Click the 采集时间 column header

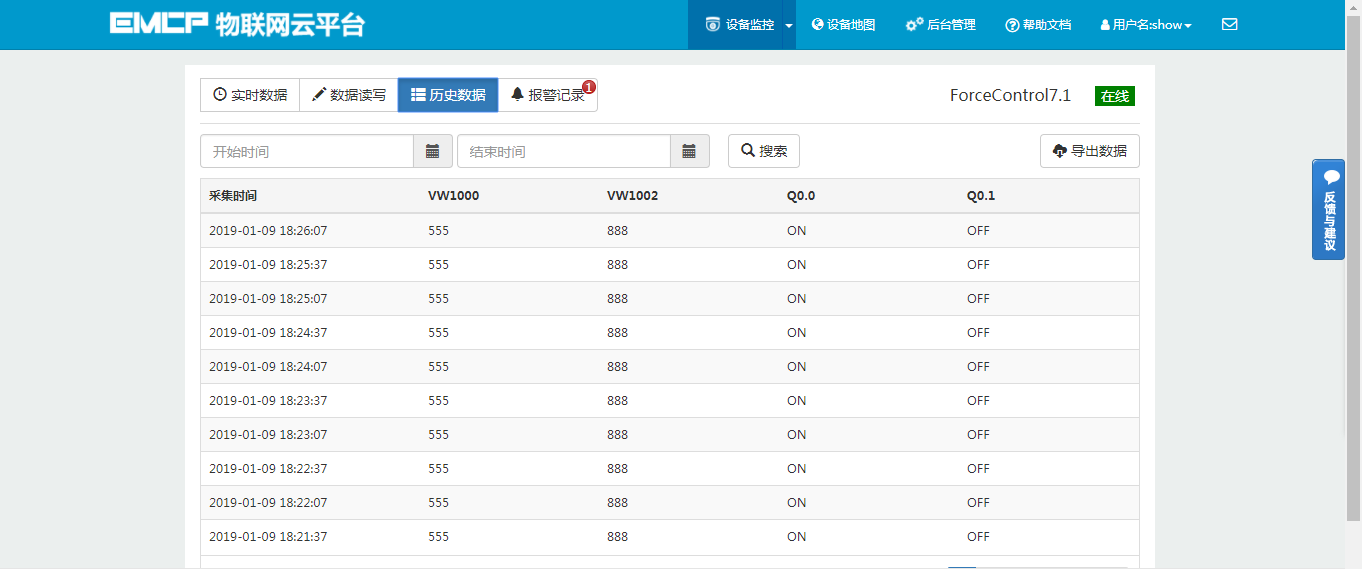click(x=233, y=196)
